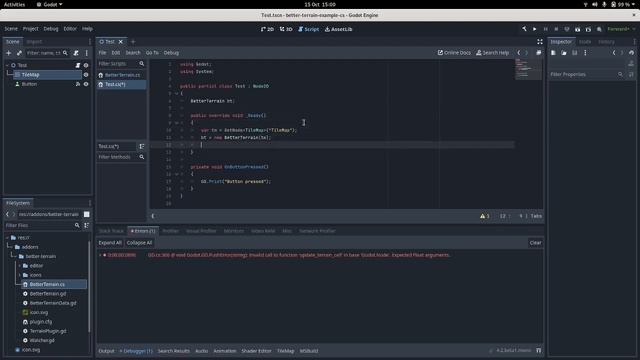Switch to the Import dock tab
This screenshot has width=640, height=360.
click(34, 42)
